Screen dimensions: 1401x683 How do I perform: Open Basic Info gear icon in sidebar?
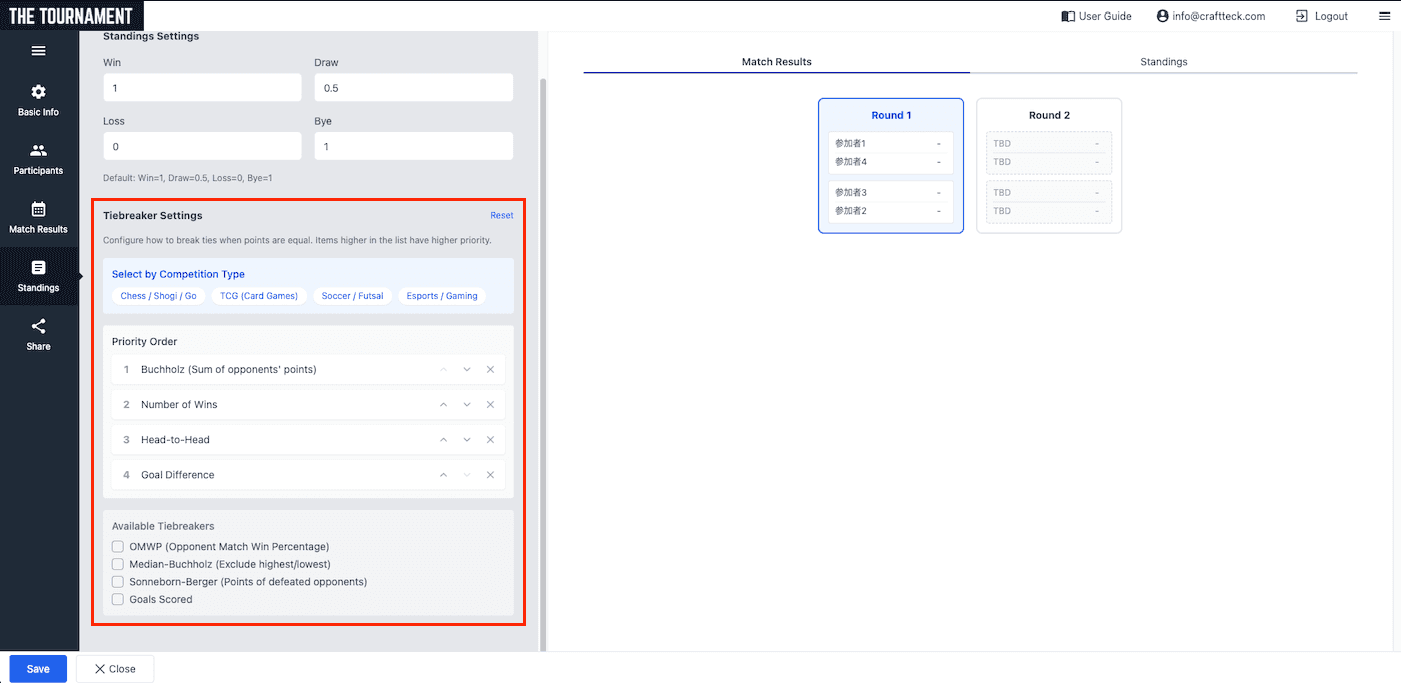38,92
